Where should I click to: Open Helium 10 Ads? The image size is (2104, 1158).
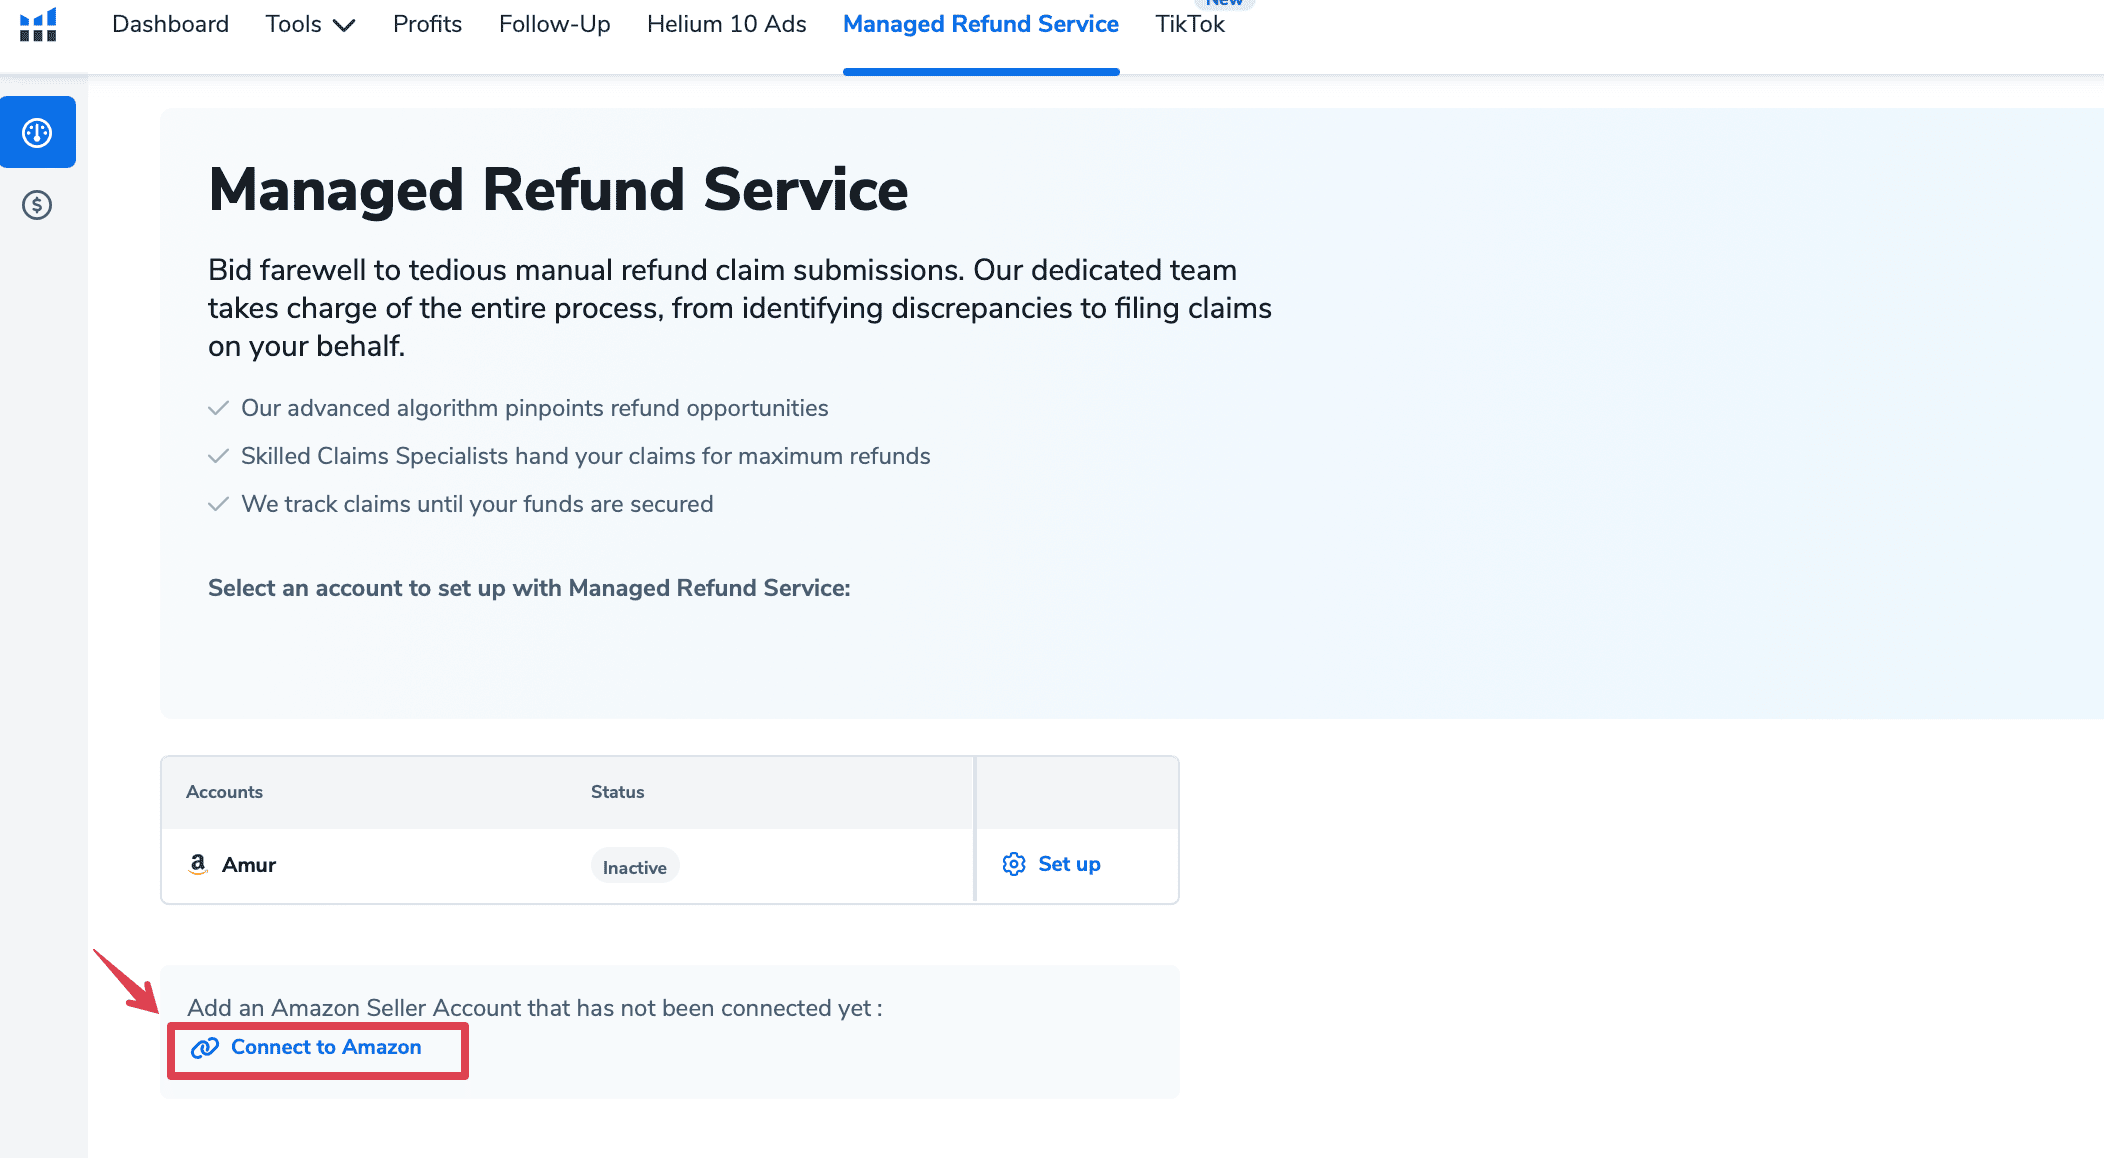(727, 24)
